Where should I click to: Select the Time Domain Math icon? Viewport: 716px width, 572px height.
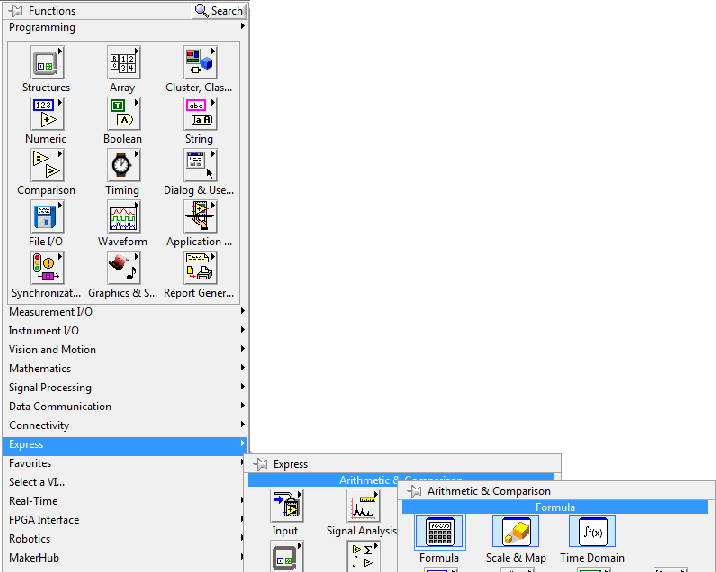(593, 531)
